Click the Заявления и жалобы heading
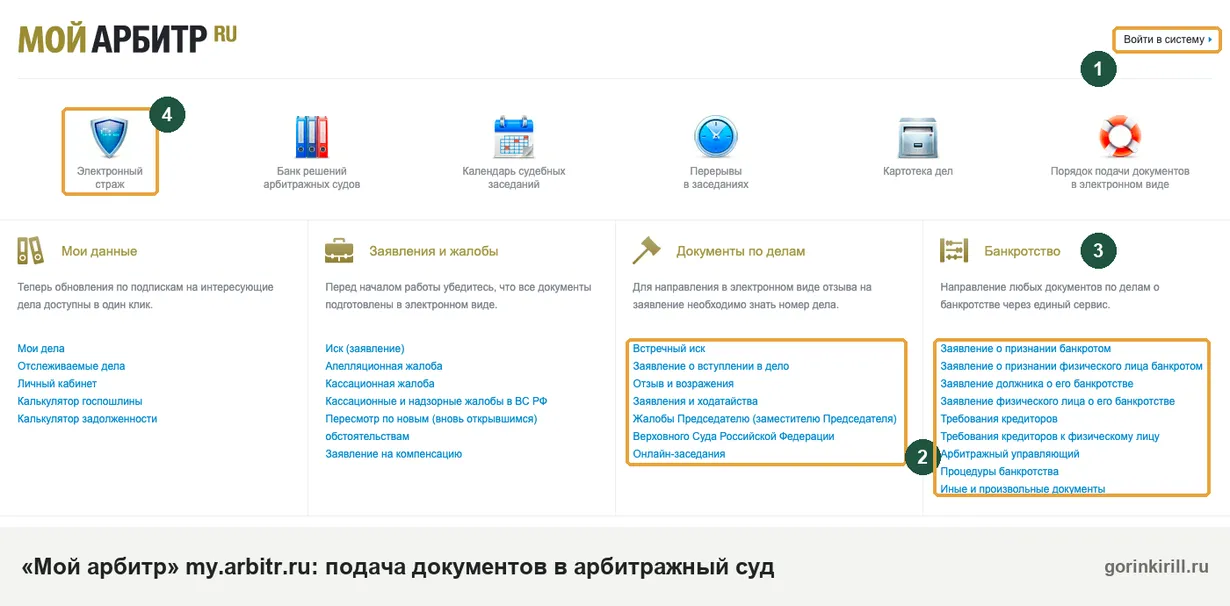The height and width of the screenshot is (606, 1230). [434, 251]
